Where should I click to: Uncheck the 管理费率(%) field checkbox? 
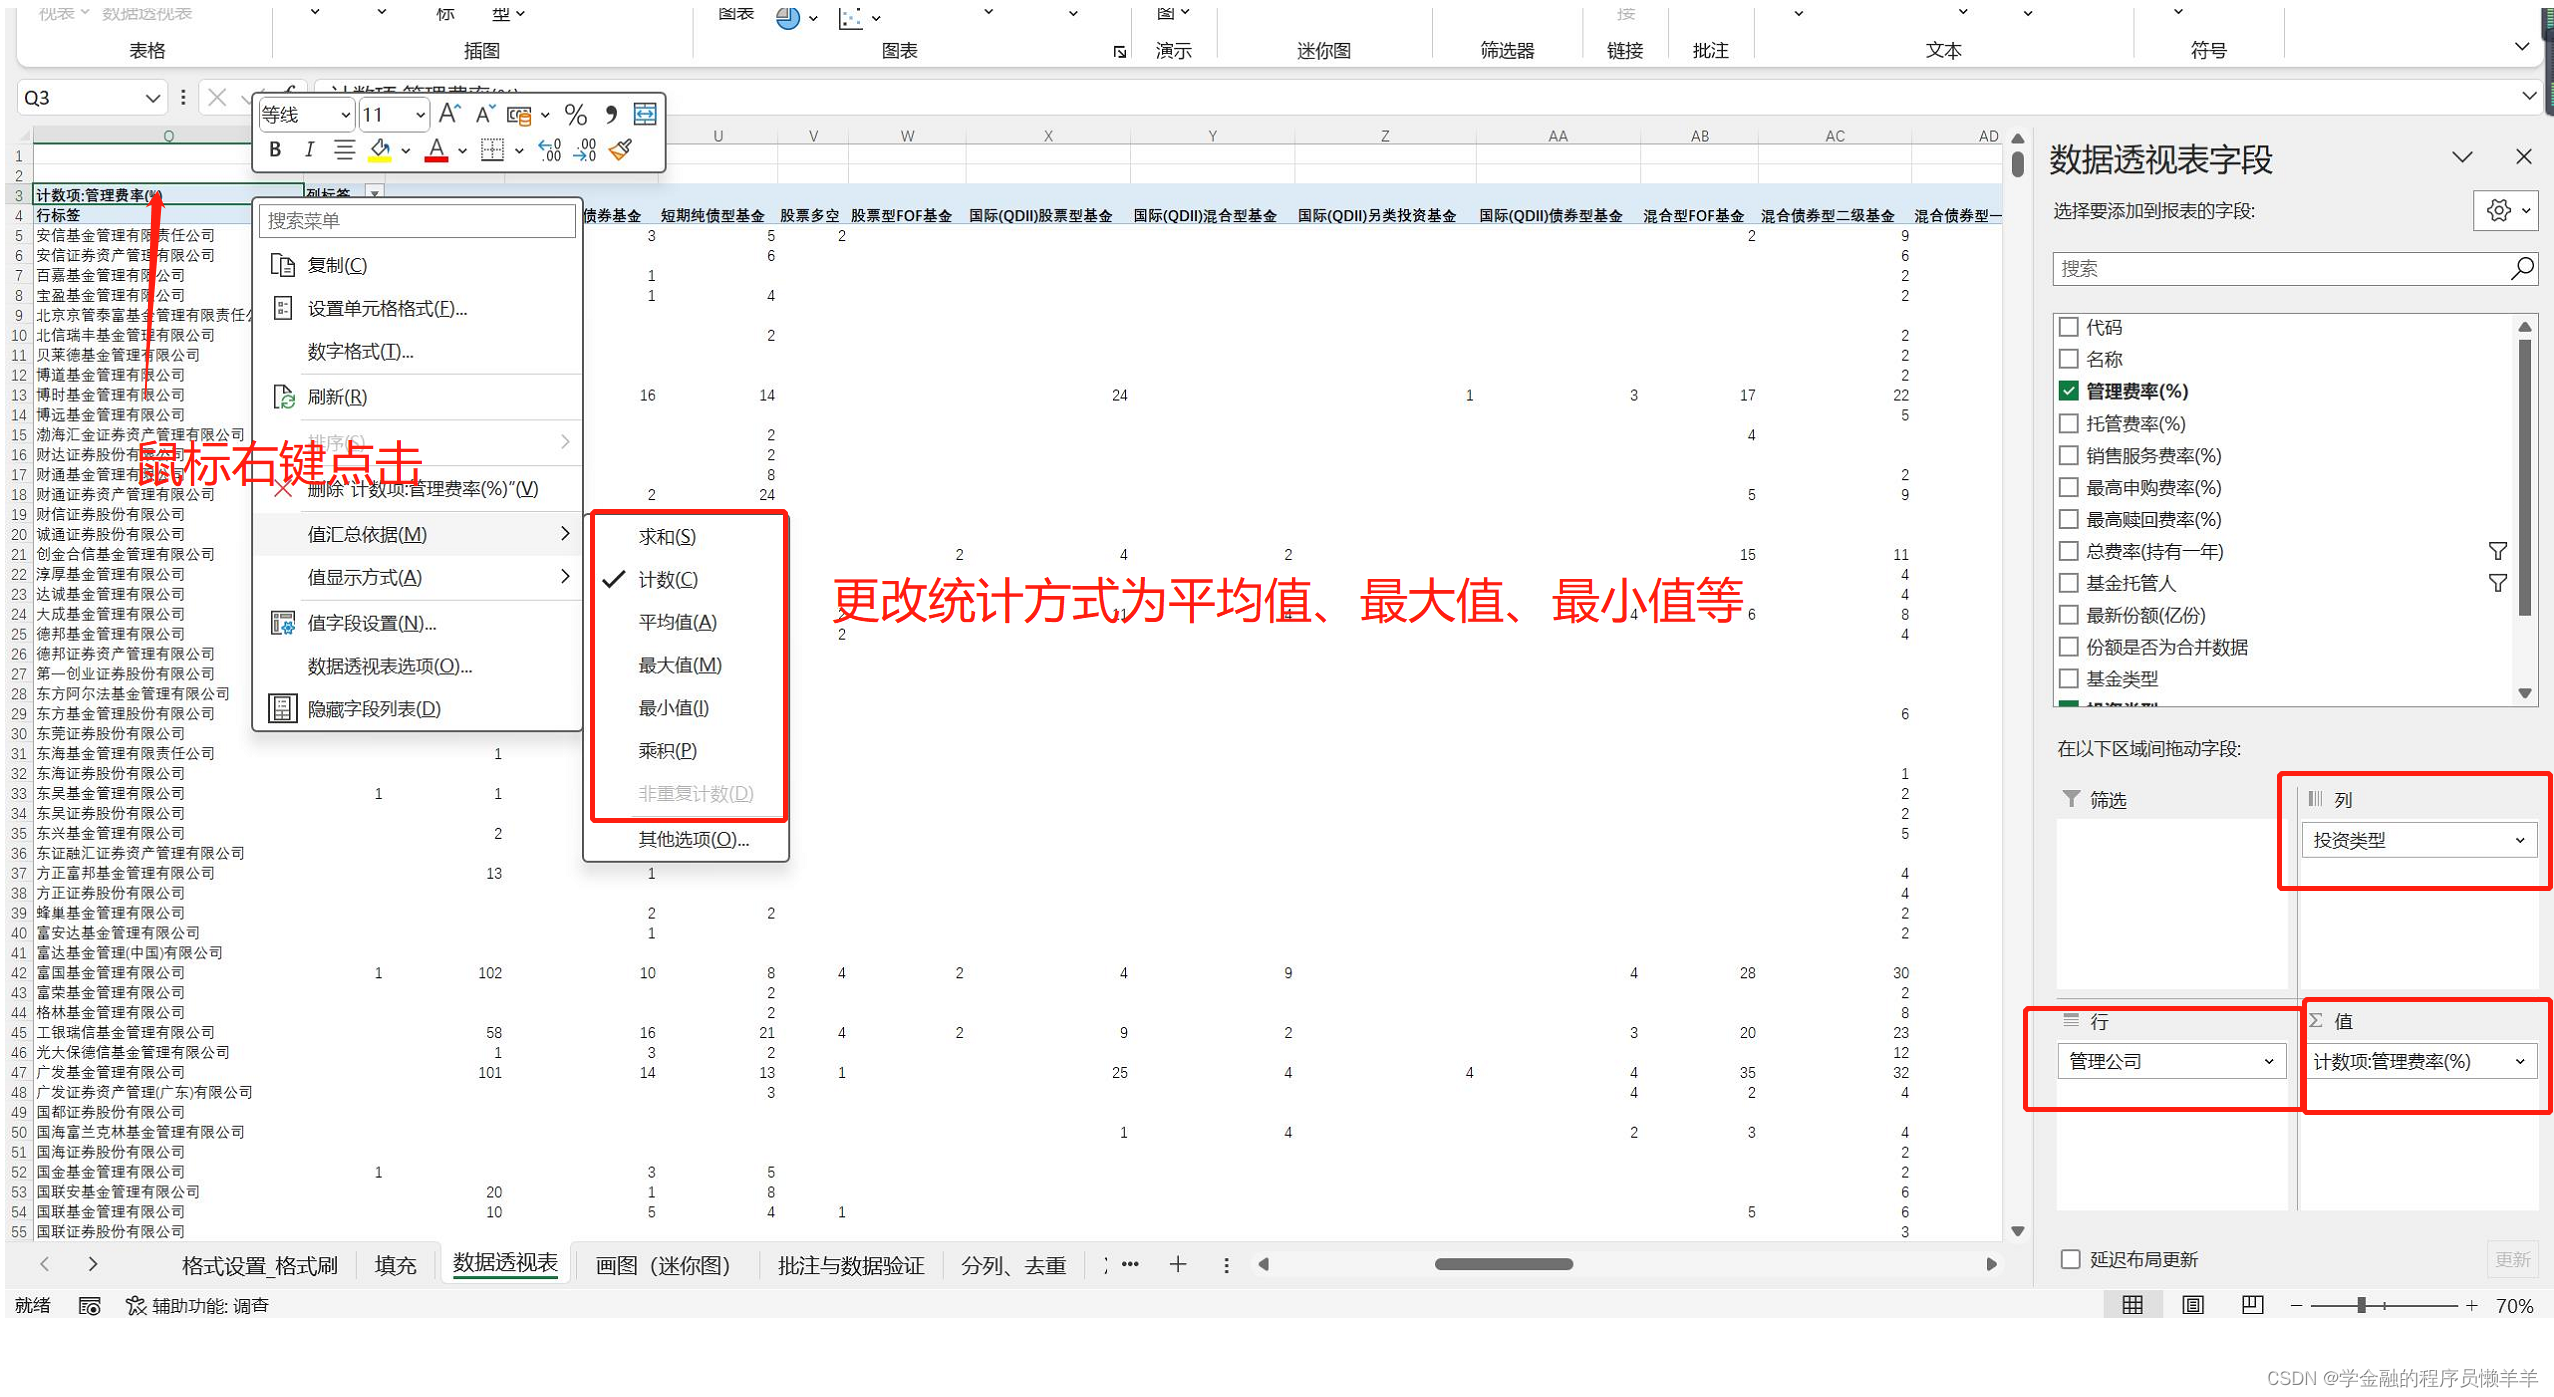coord(2068,391)
